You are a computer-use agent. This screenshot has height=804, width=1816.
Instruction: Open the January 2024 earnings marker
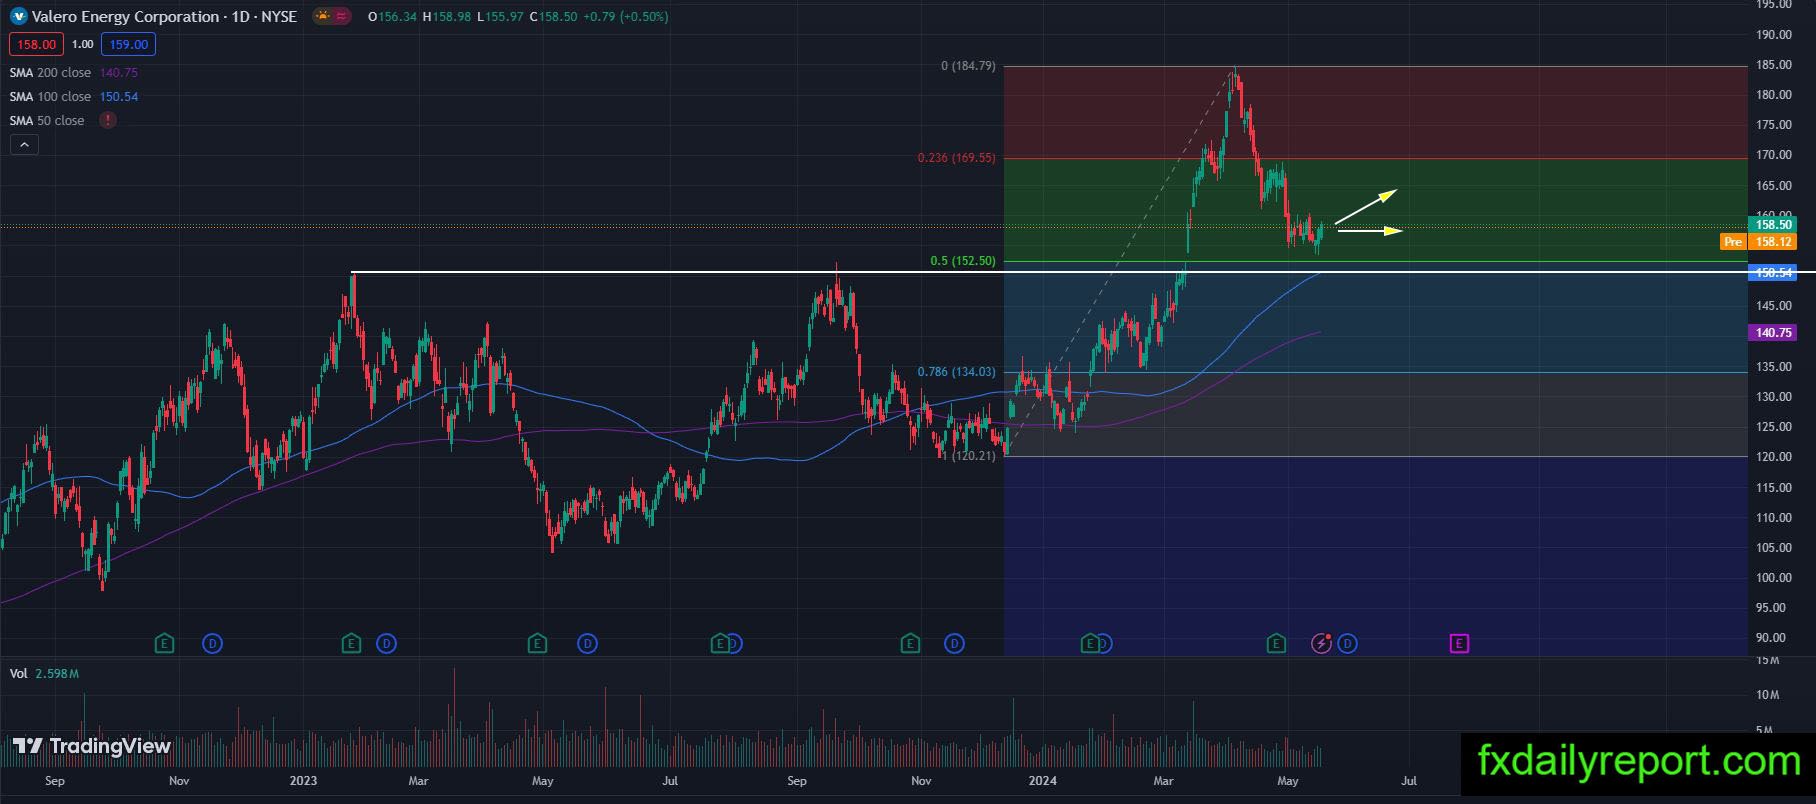click(x=1089, y=644)
